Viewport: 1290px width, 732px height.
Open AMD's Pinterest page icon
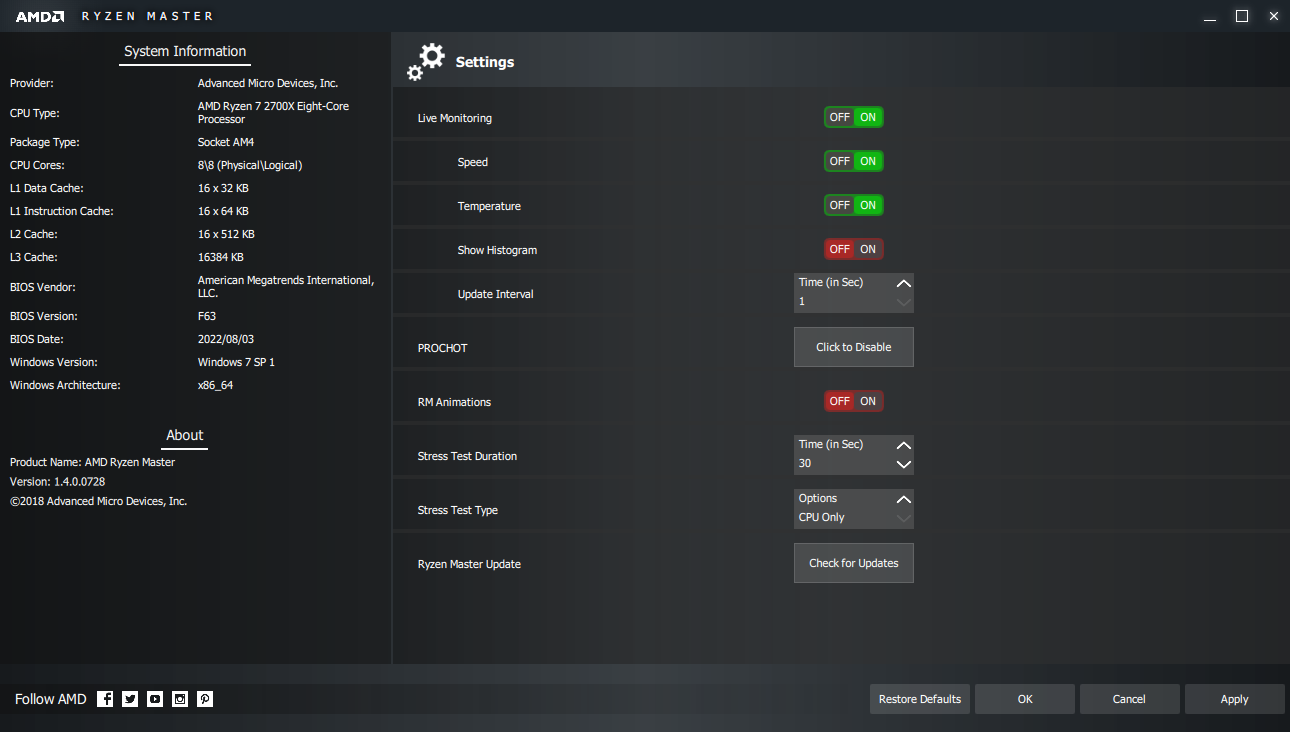205,699
